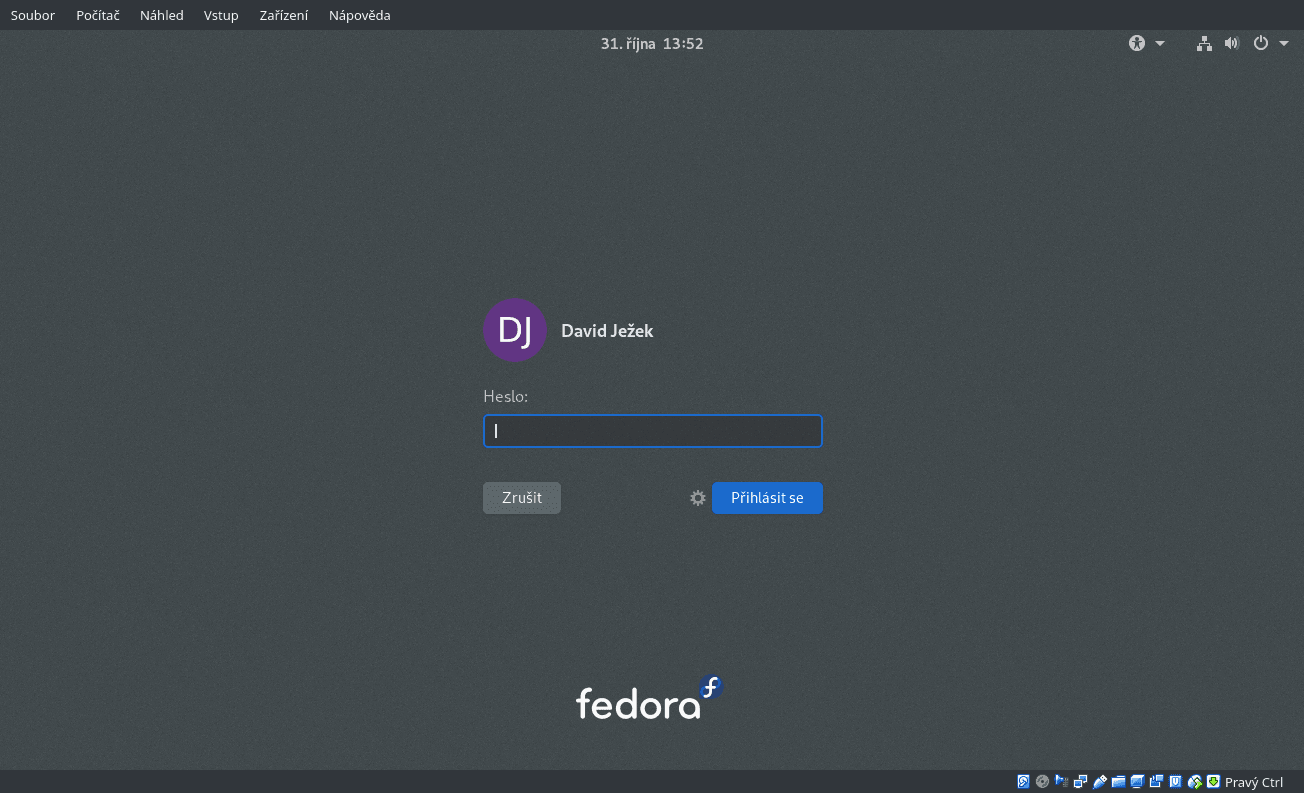
Task: Click the mouse integration indicator
Action: tap(1194, 781)
